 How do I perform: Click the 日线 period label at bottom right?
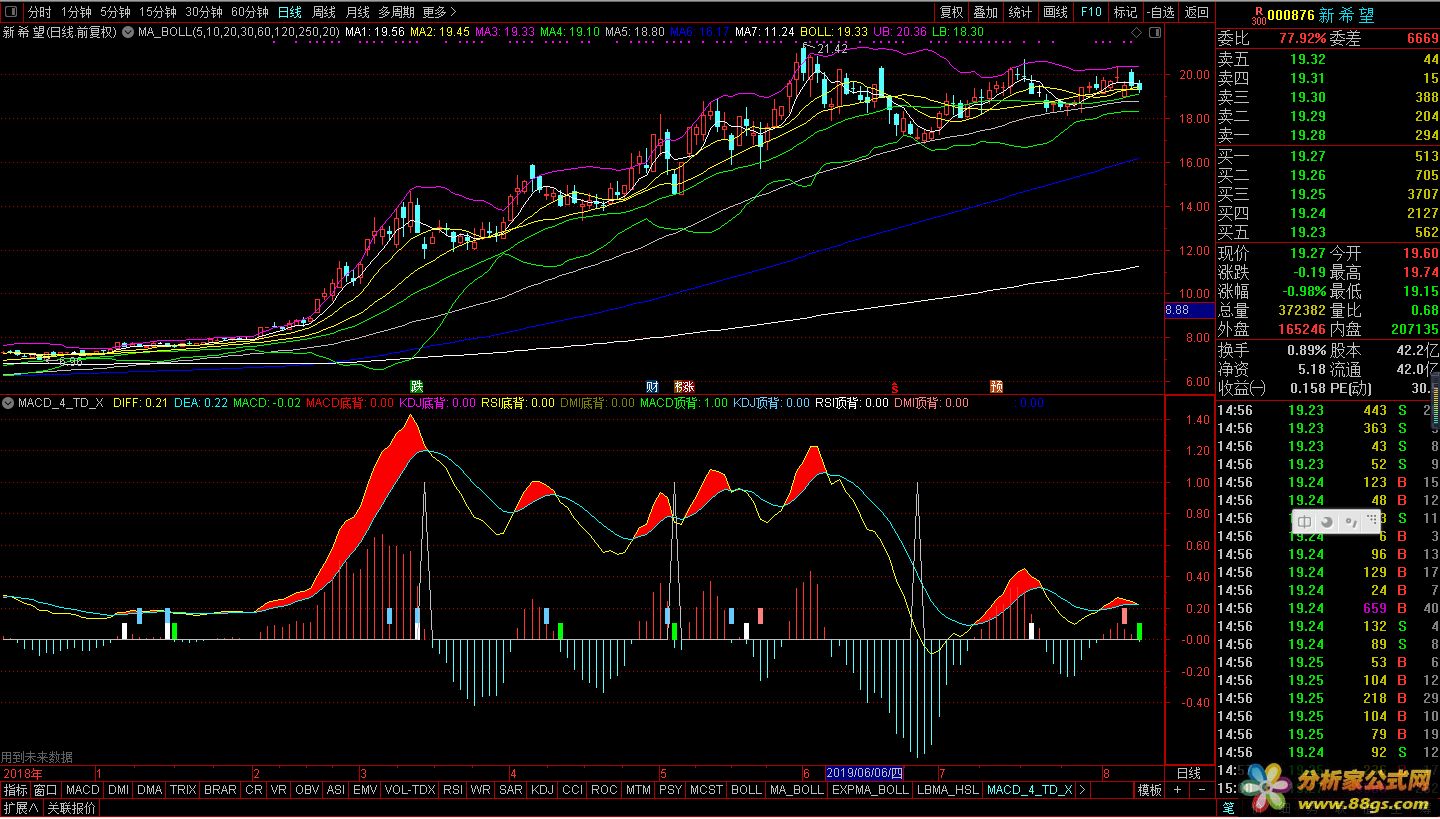1189,773
